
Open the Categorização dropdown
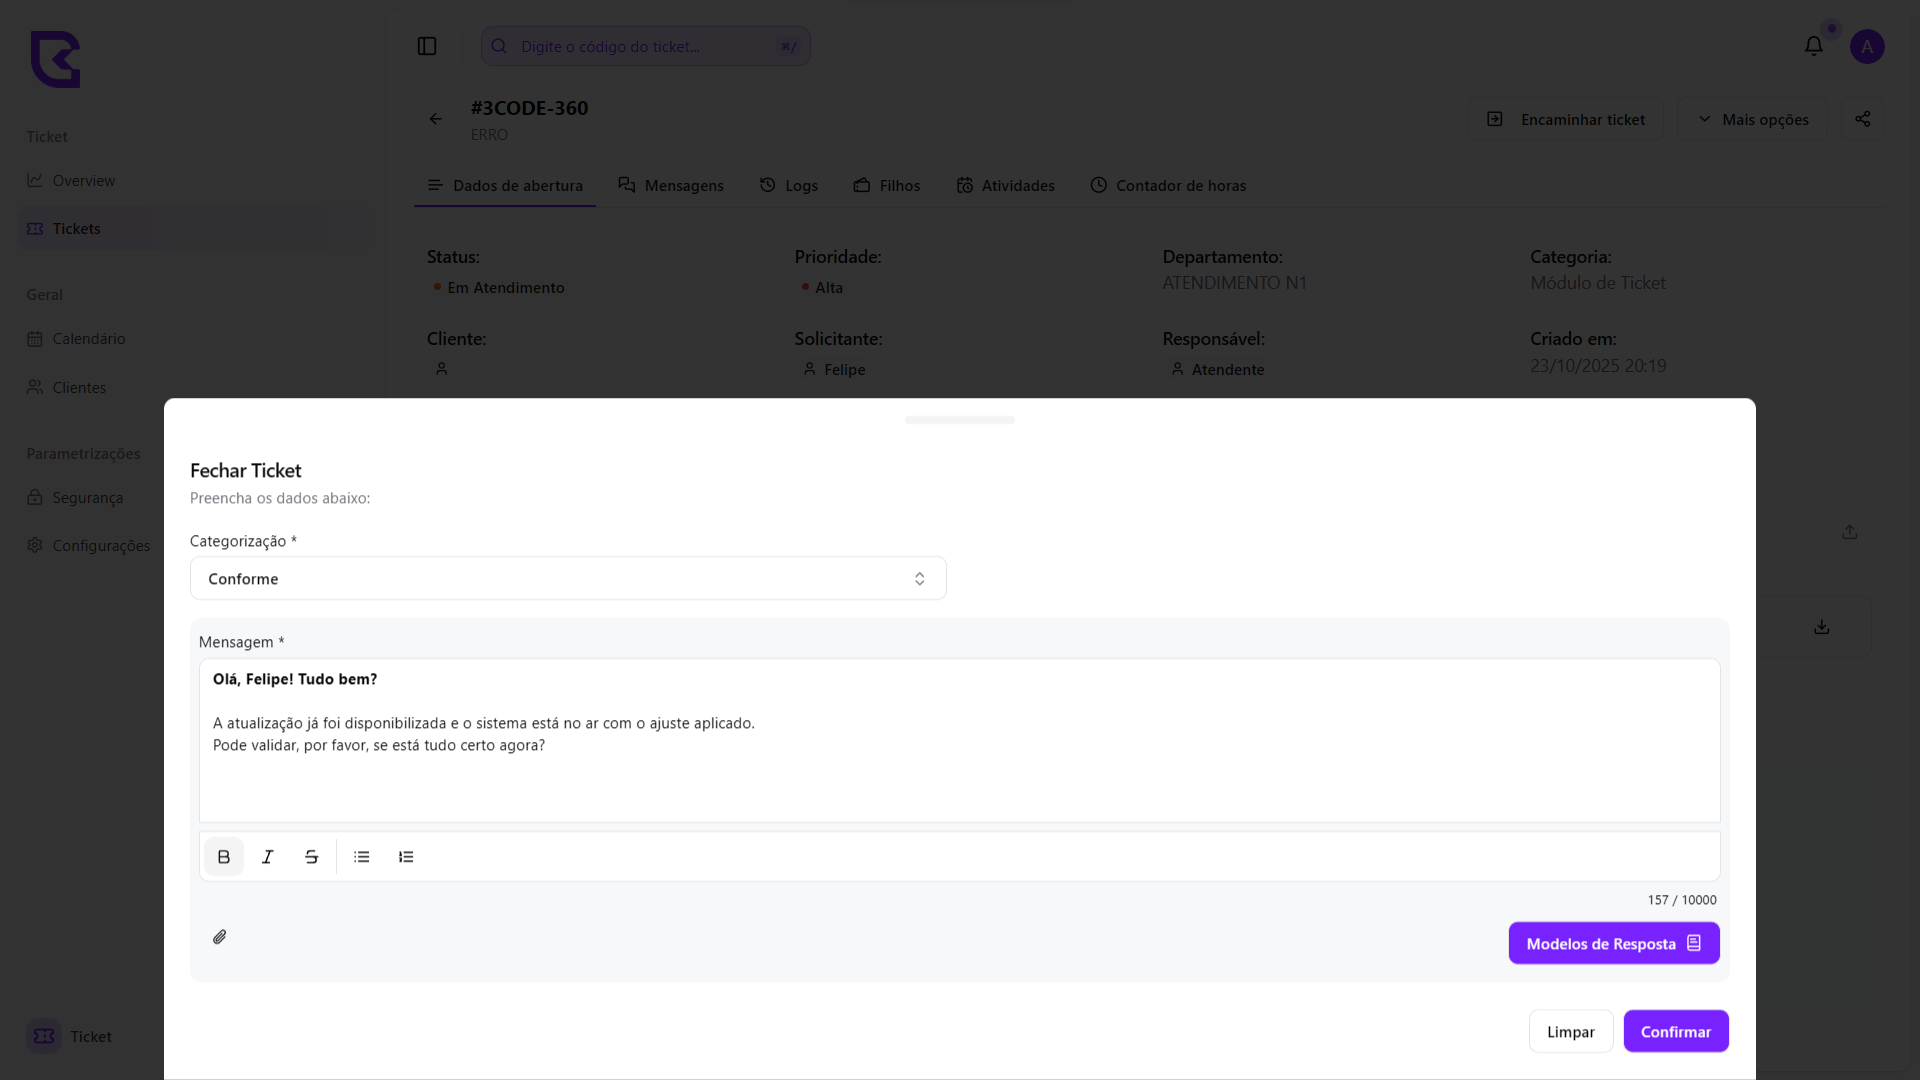[x=567, y=579]
